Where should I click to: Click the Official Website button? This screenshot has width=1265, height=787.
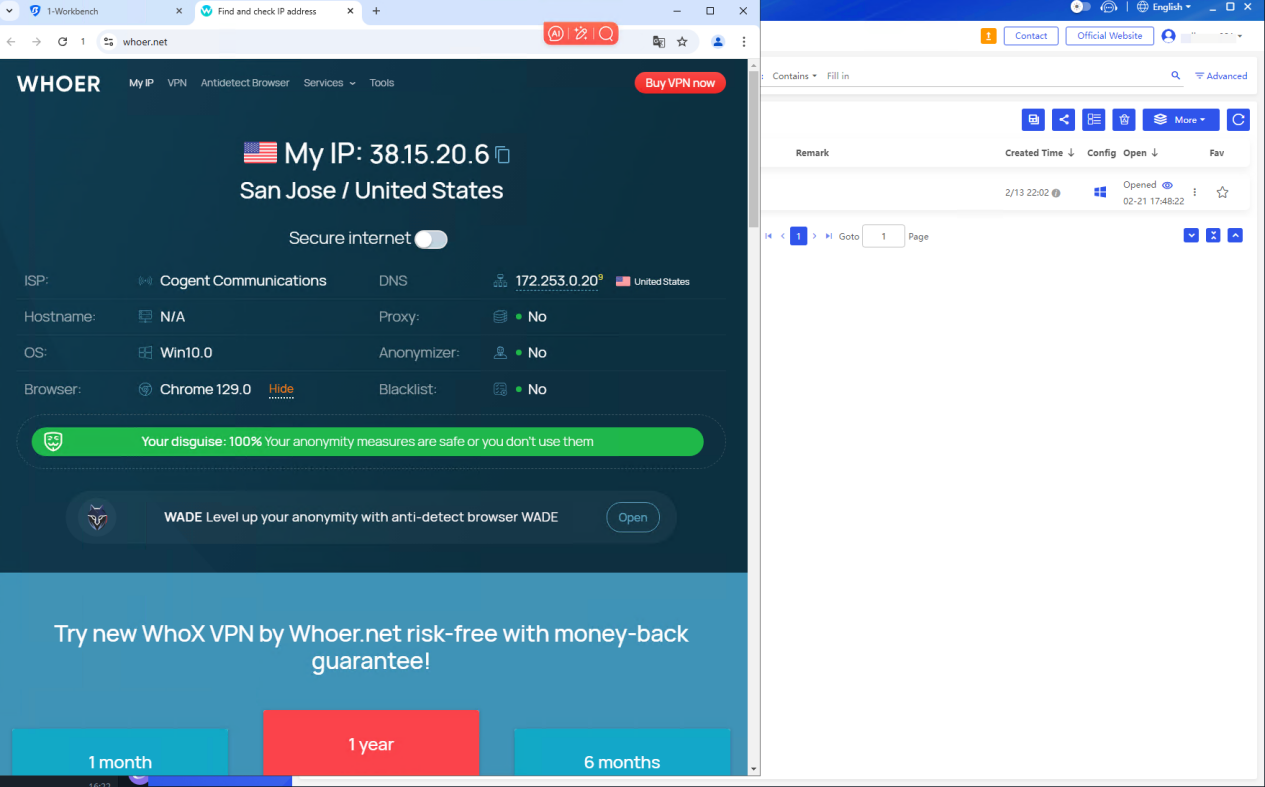coord(1110,36)
